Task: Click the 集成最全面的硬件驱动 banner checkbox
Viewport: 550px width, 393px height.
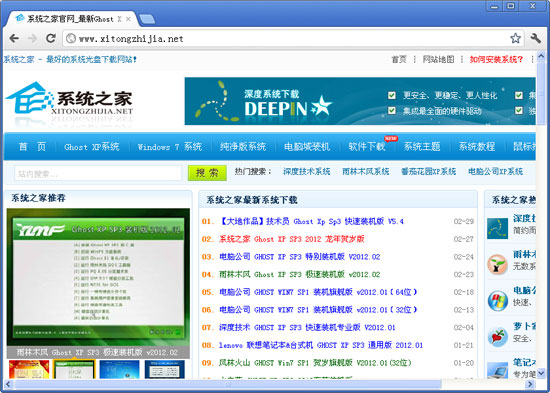Action: tap(392, 111)
